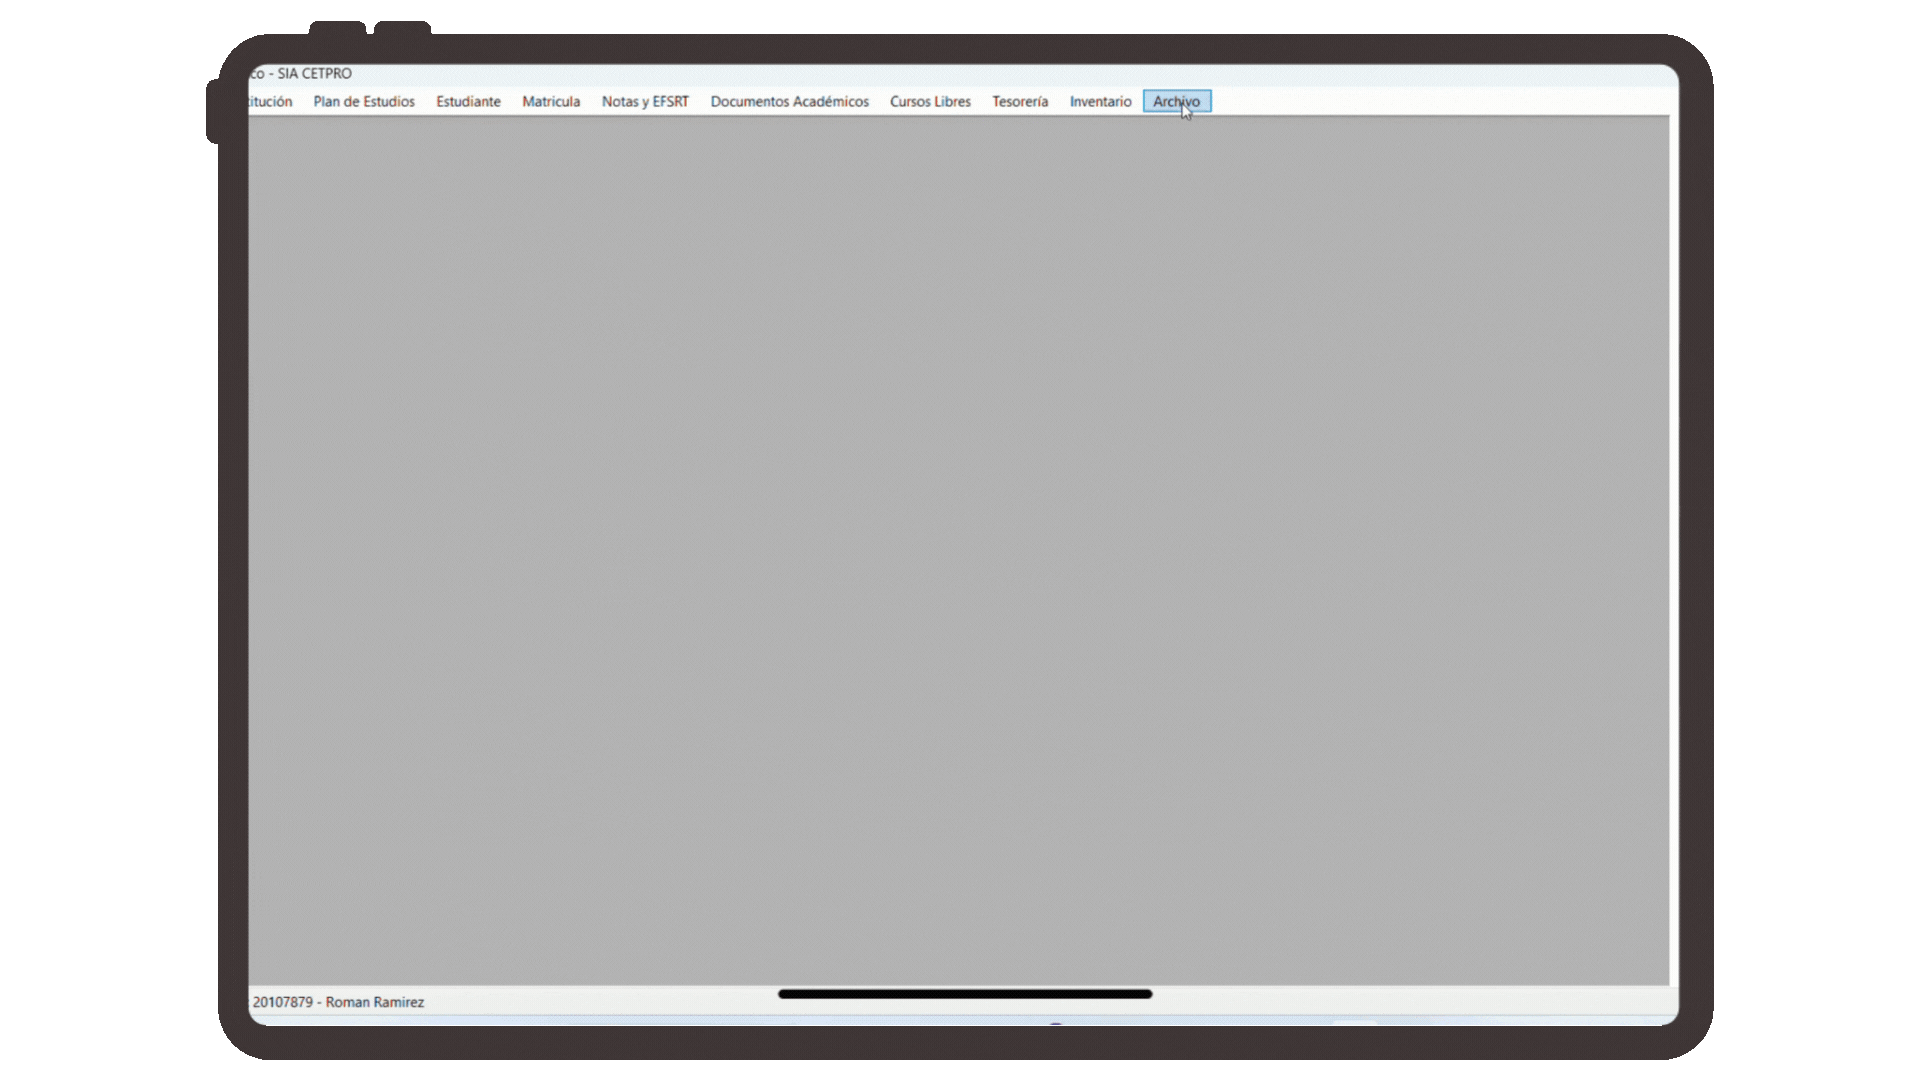This screenshot has height=1080, width=1920.
Task: Open the Documentos Académicos menu
Action: [x=789, y=101]
